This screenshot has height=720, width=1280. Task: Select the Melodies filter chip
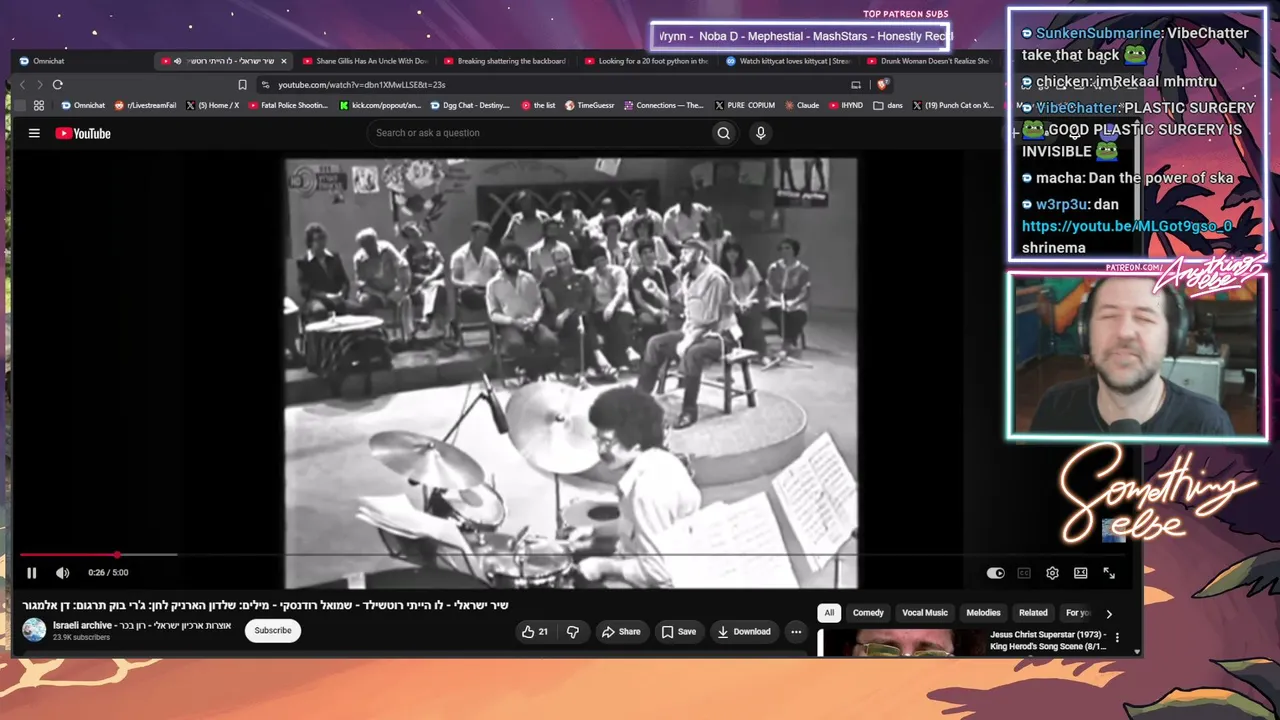click(x=983, y=613)
